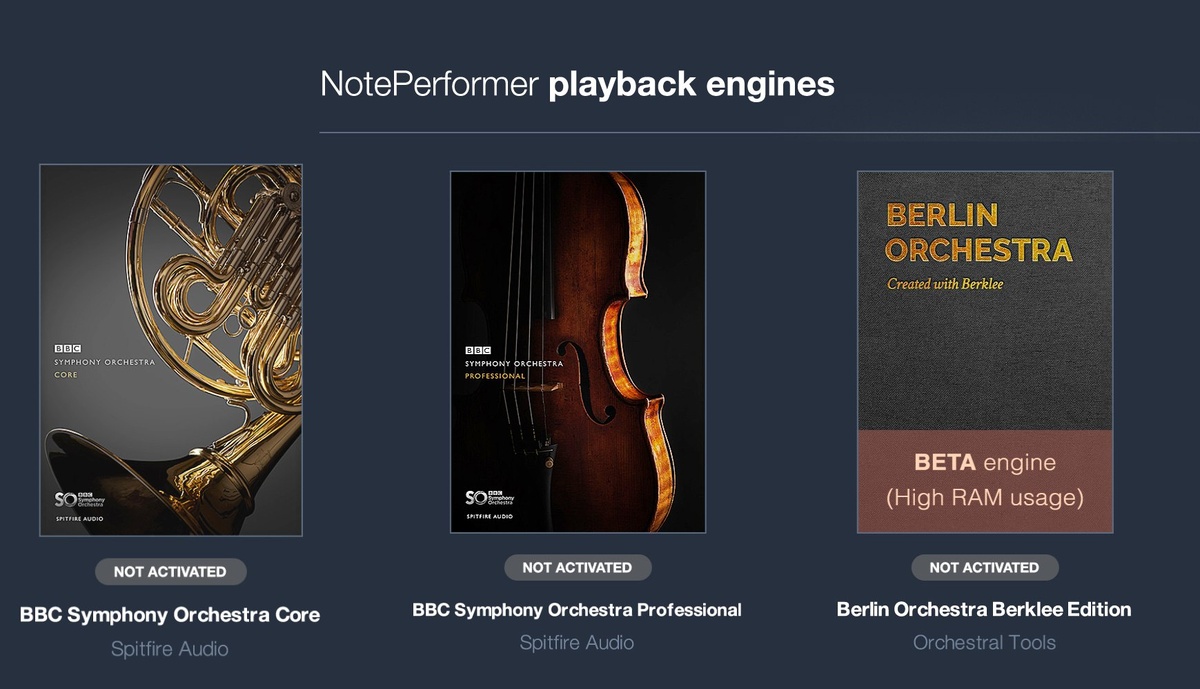Screen dimensions: 1200x689
Task: Open the BBC Symphony Orchestra Core cover image
Action: pyautogui.click(x=171, y=350)
